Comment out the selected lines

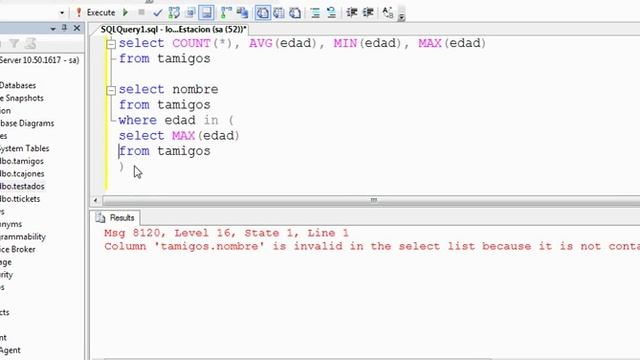[x=315, y=13]
